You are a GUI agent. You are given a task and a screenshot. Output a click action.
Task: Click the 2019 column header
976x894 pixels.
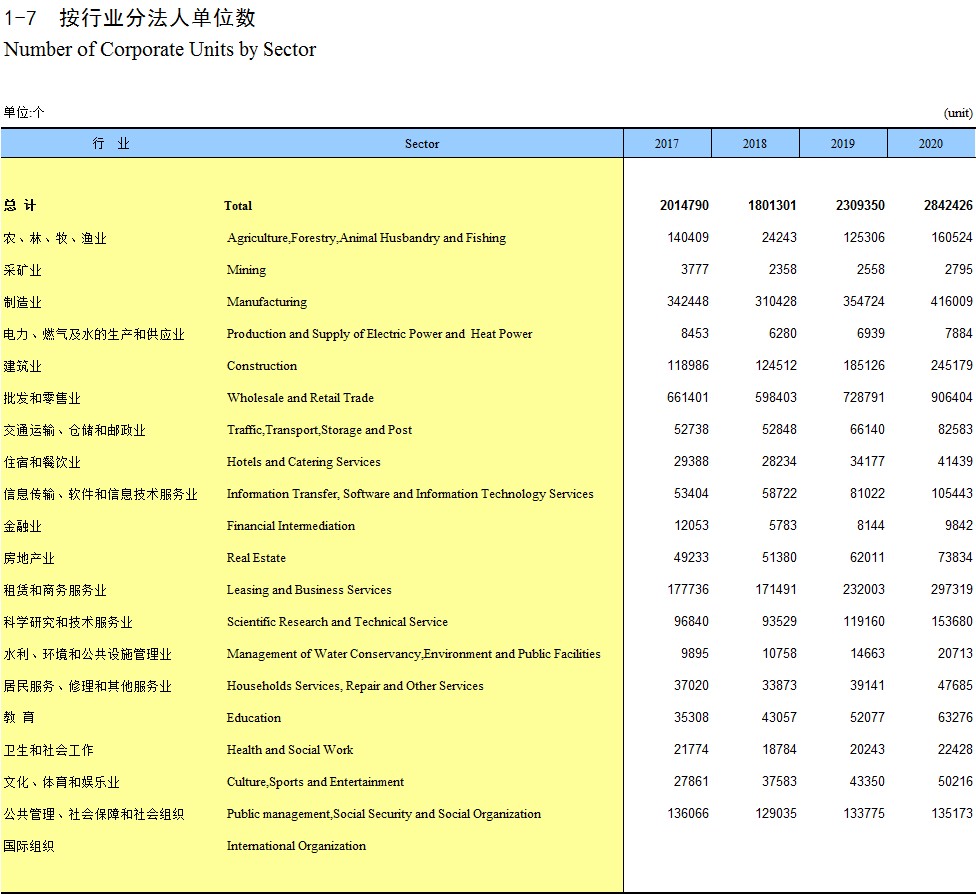point(843,144)
